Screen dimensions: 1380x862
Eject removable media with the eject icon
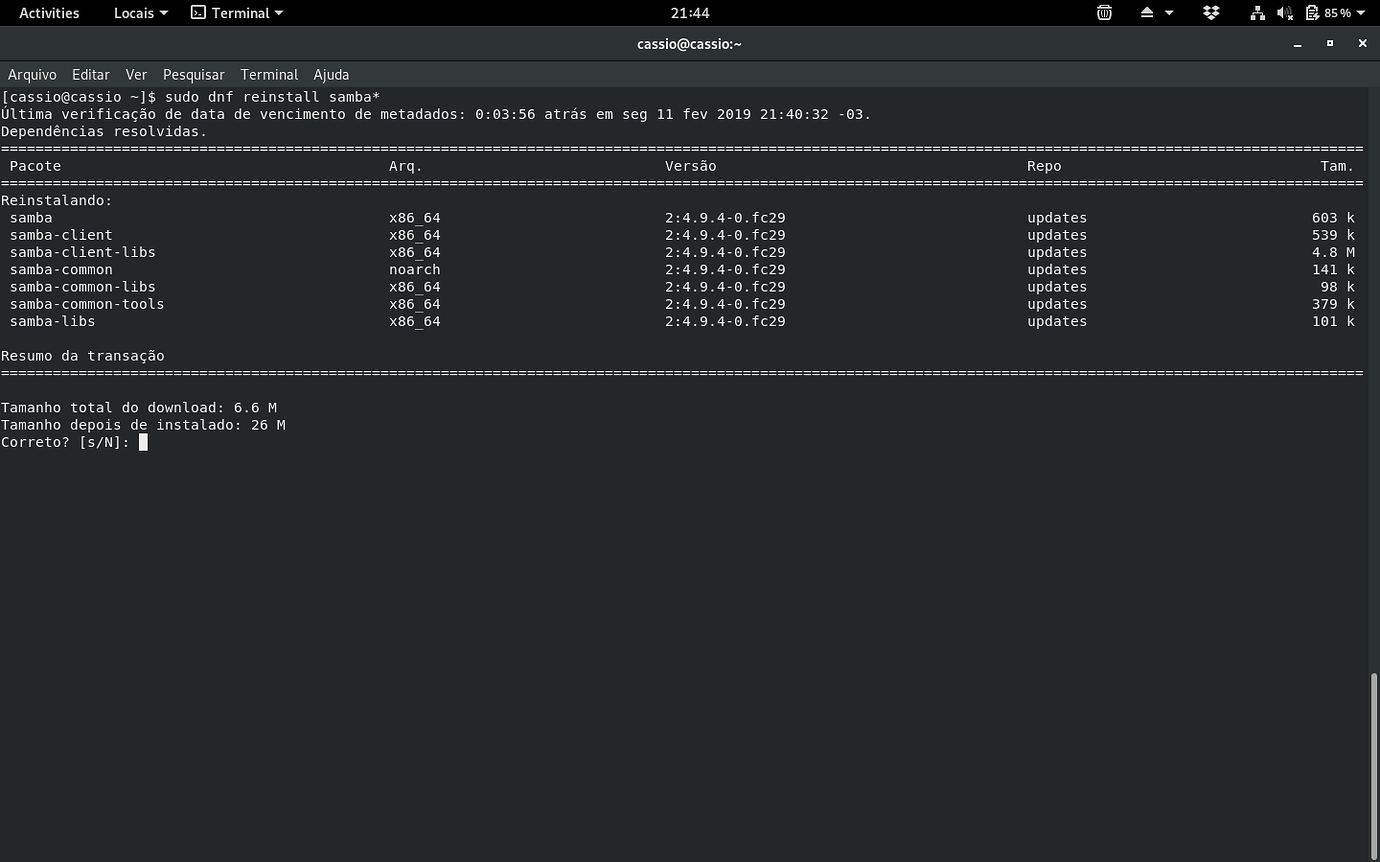click(1146, 13)
